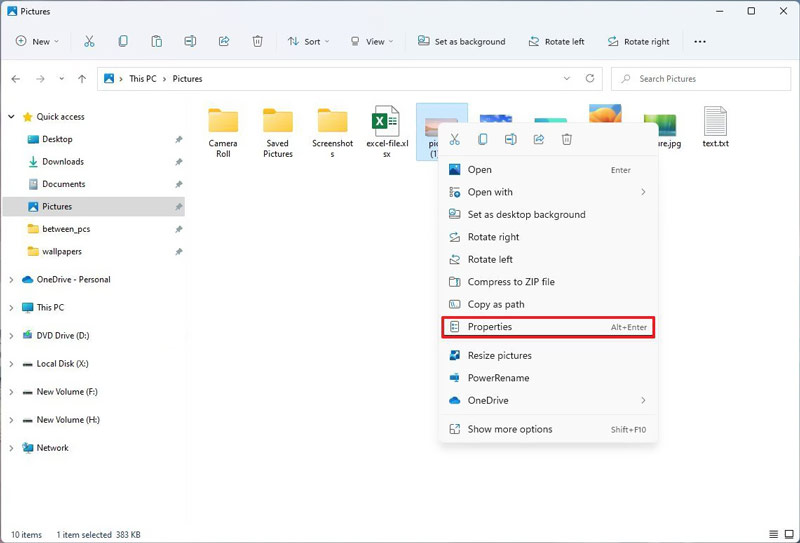Select the Camera Roll folder
The height and width of the screenshot is (543, 800).
pos(223,133)
